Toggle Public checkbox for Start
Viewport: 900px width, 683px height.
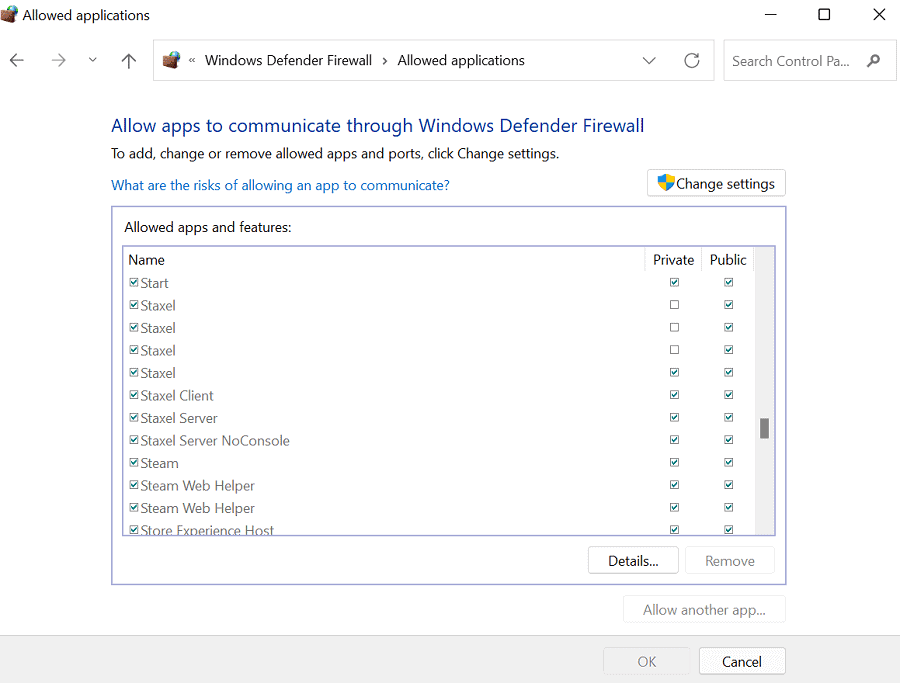(x=728, y=282)
